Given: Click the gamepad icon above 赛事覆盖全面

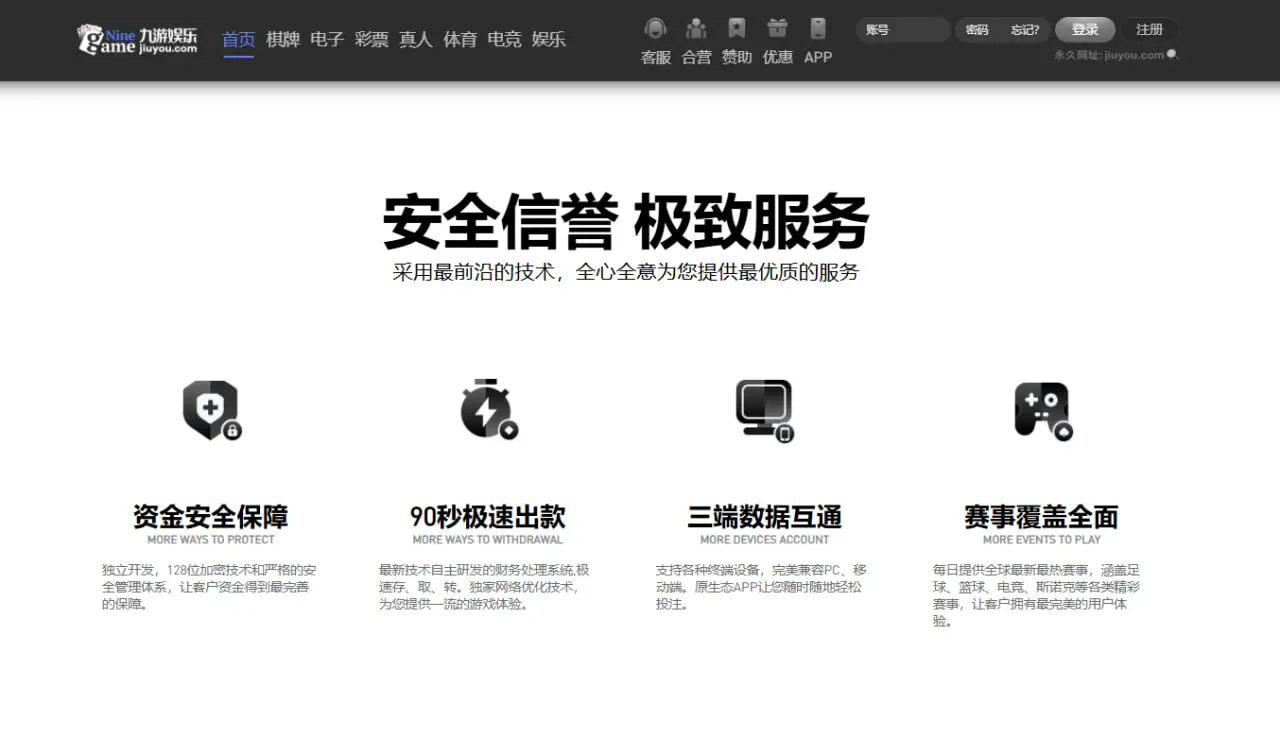Looking at the screenshot, I should click(x=1041, y=410).
